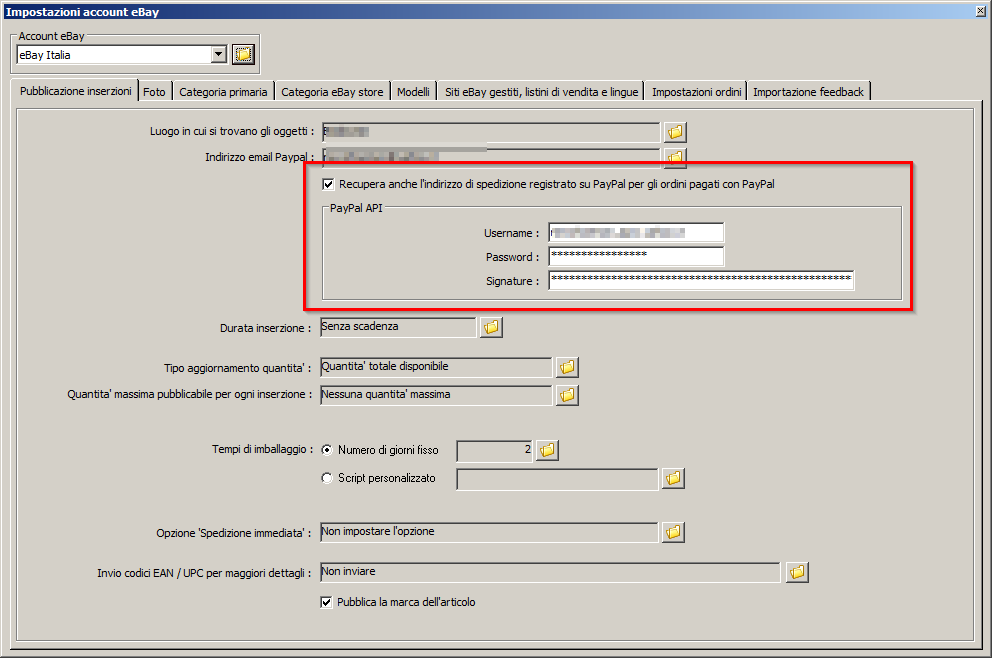
Task: Switch to Categoria primaria tab
Action: click(223, 92)
